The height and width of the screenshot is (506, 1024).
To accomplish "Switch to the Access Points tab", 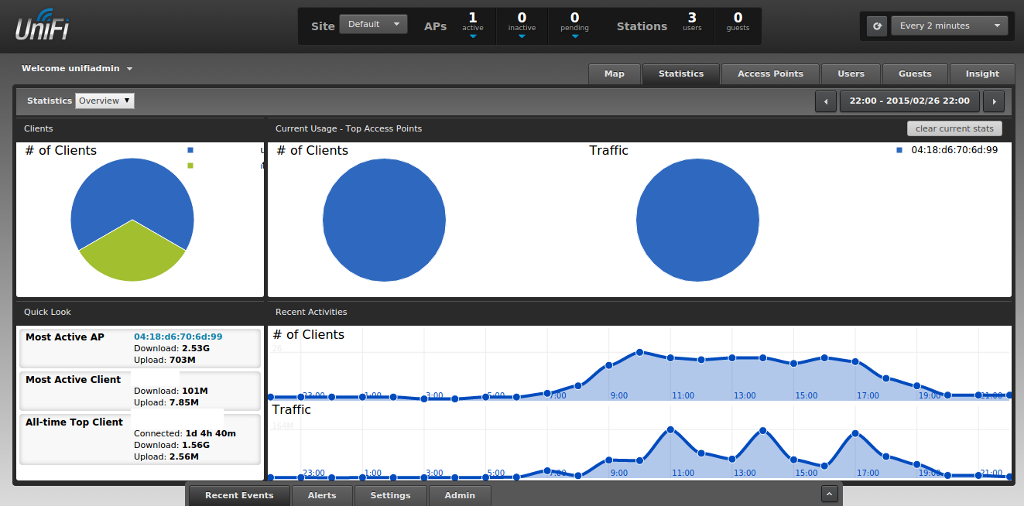I will pyautogui.click(x=771, y=74).
